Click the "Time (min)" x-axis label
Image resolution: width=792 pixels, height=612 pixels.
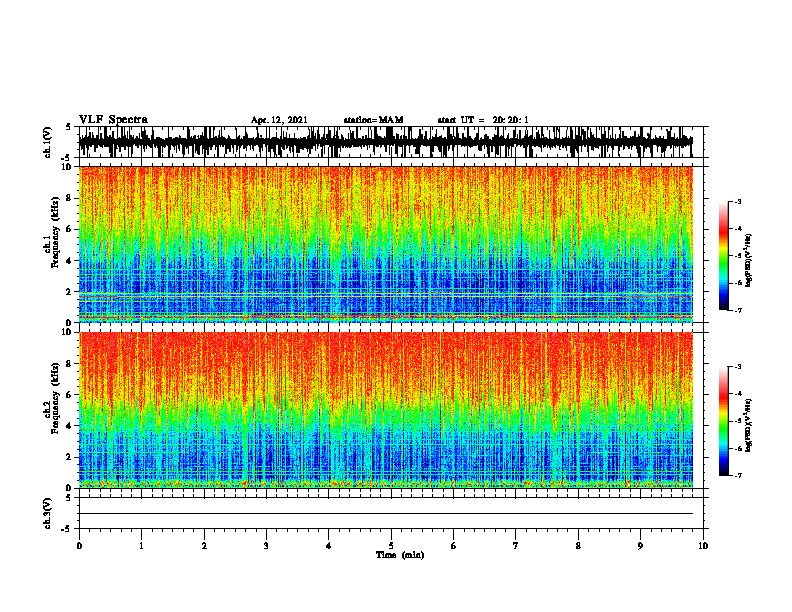[400, 555]
